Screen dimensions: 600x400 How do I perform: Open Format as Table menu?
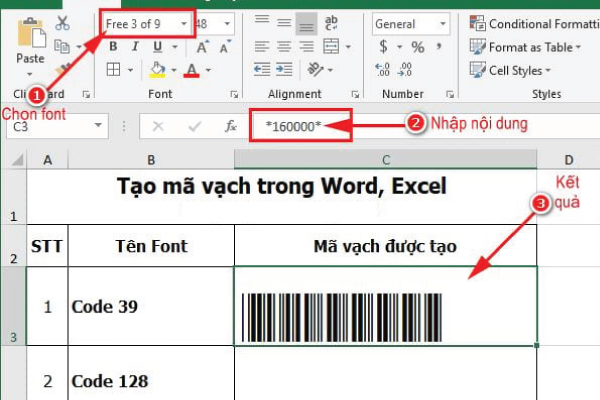525,47
